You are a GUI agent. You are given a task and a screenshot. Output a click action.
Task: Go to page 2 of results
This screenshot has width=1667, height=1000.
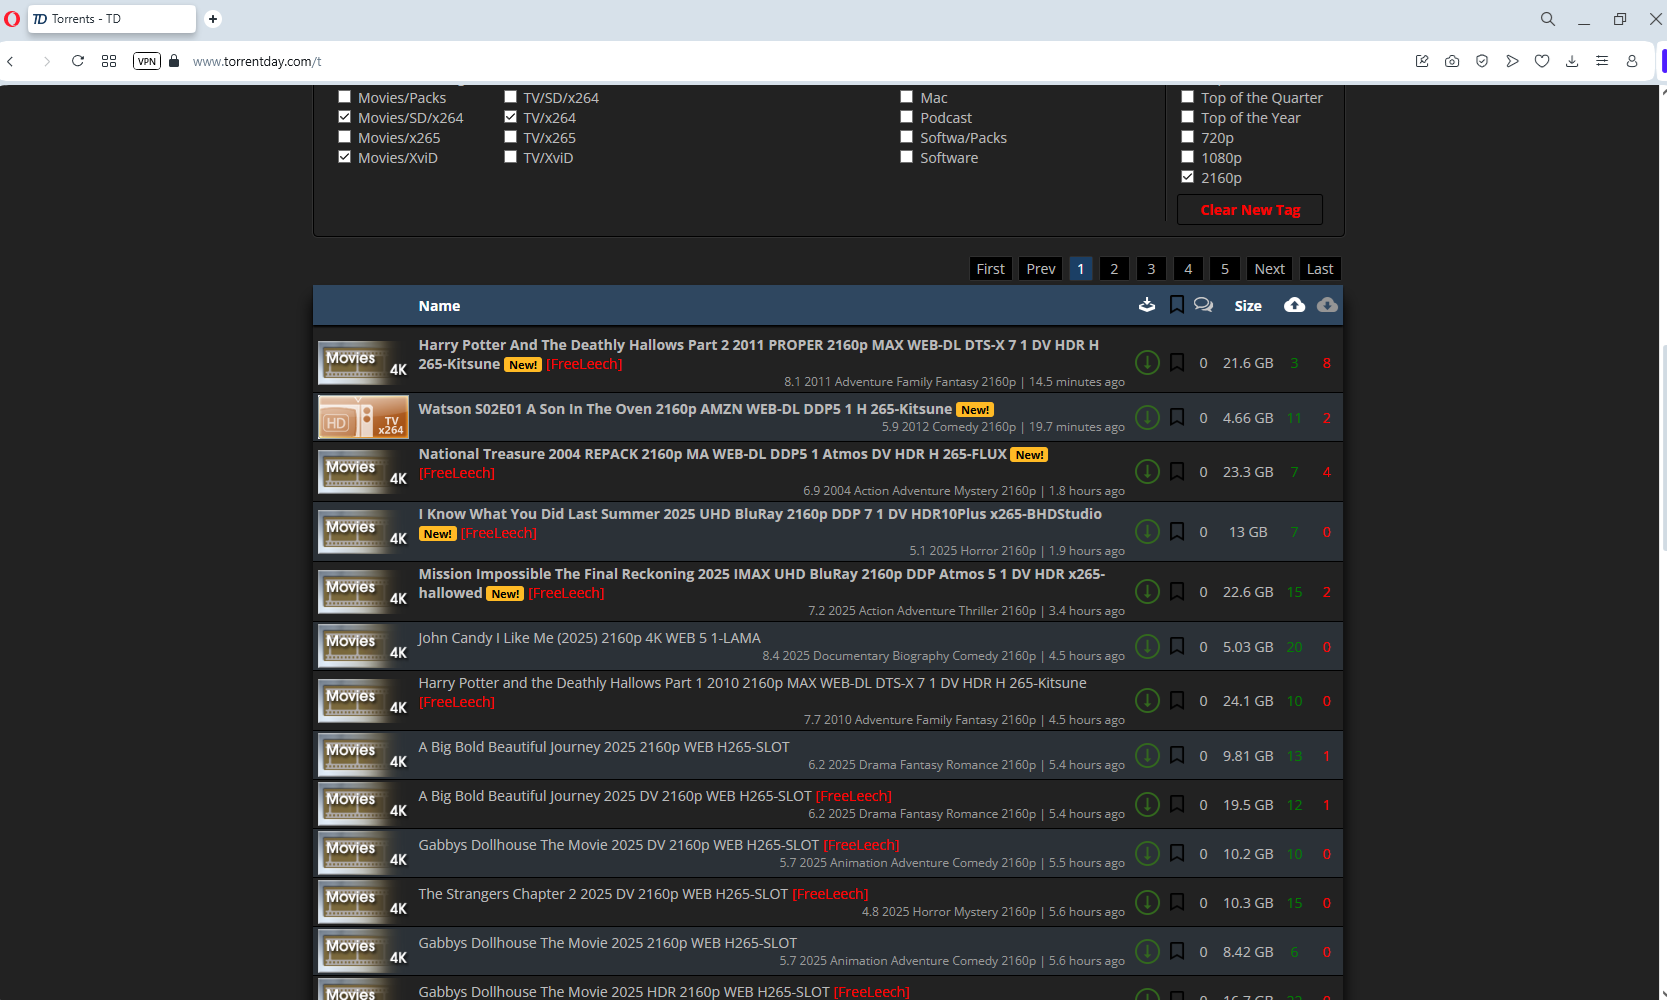[1114, 269]
